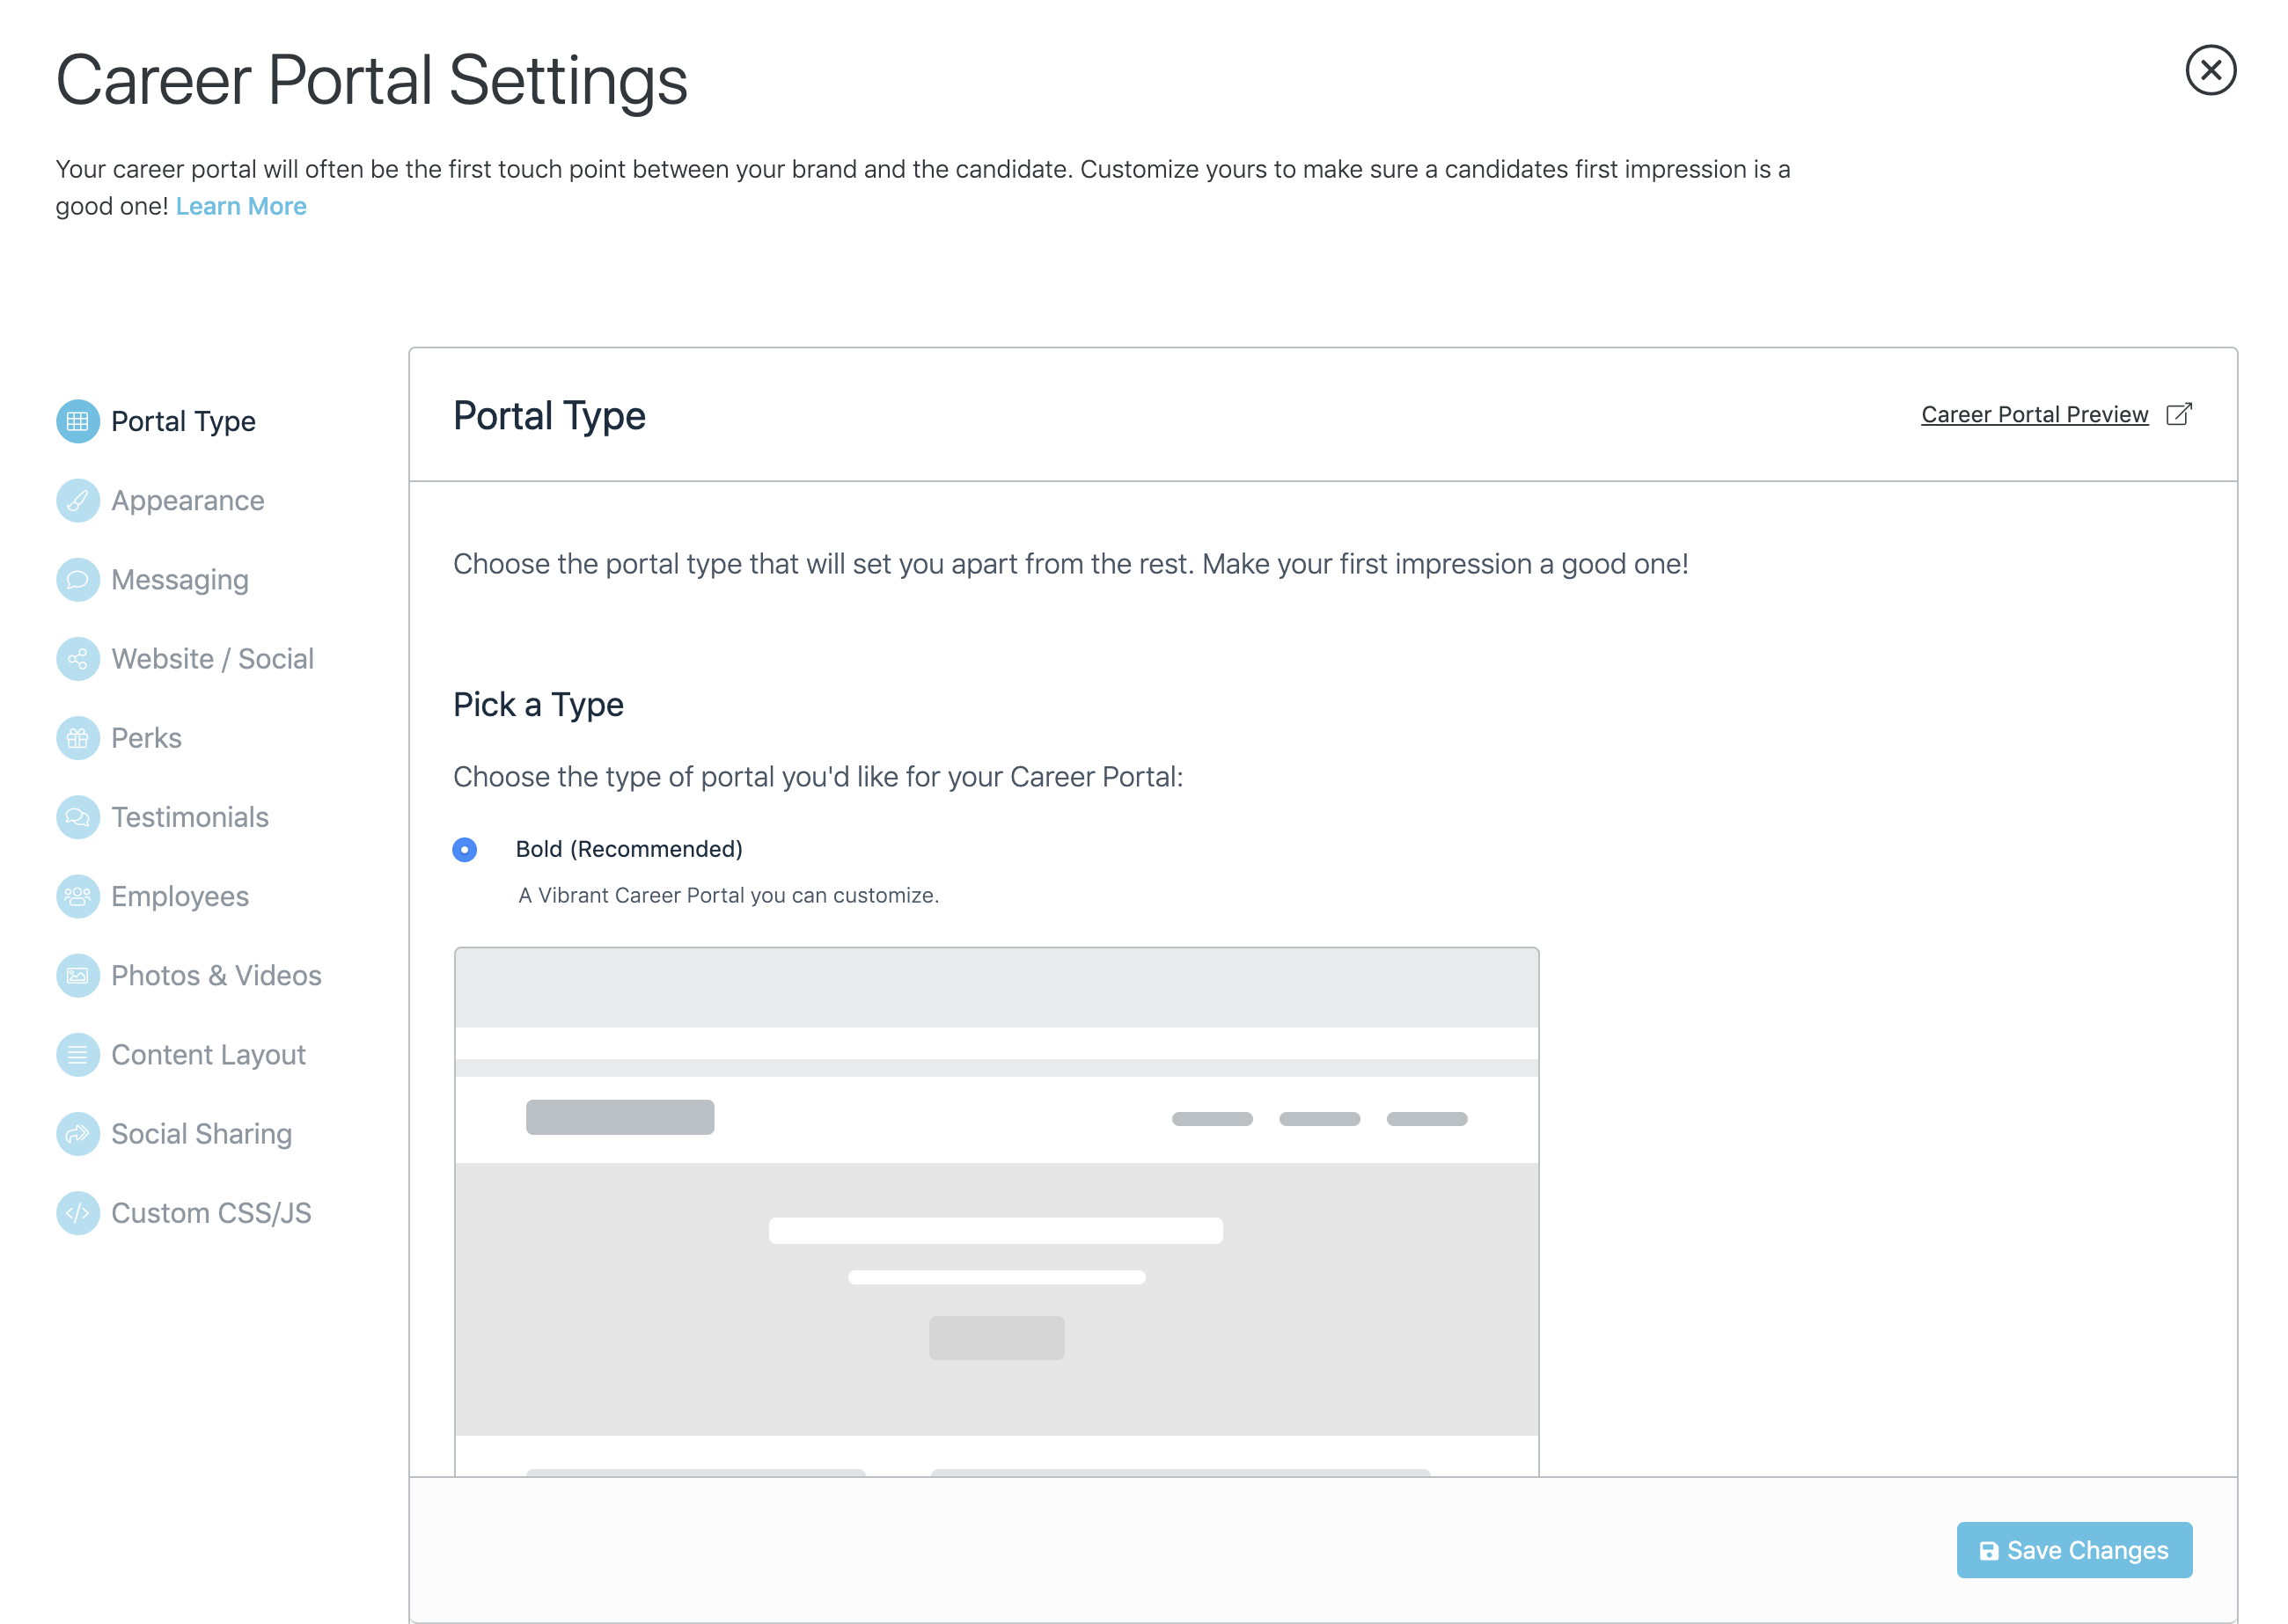
Task: Open the Career Portal Preview link
Action: (2034, 414)
